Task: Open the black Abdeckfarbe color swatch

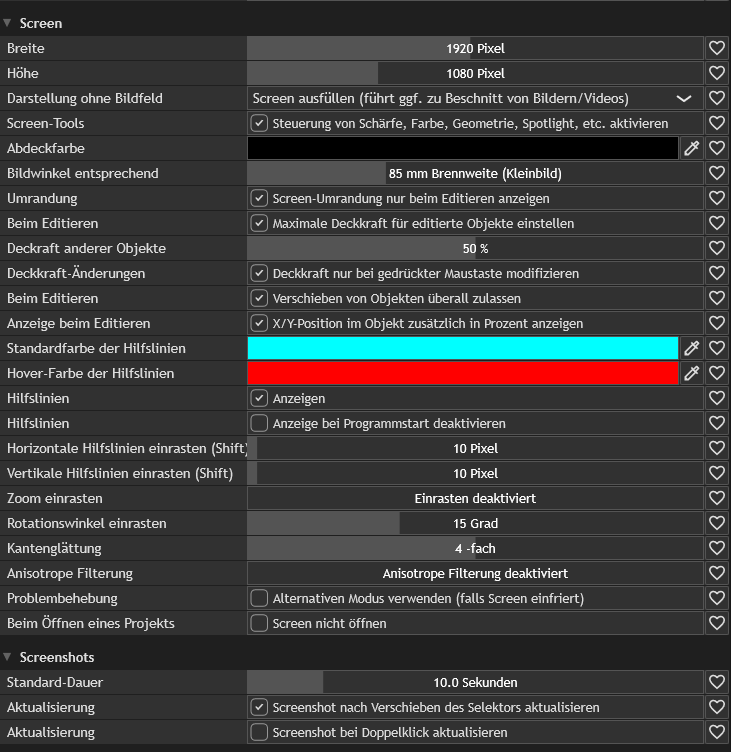Action: 463,148
